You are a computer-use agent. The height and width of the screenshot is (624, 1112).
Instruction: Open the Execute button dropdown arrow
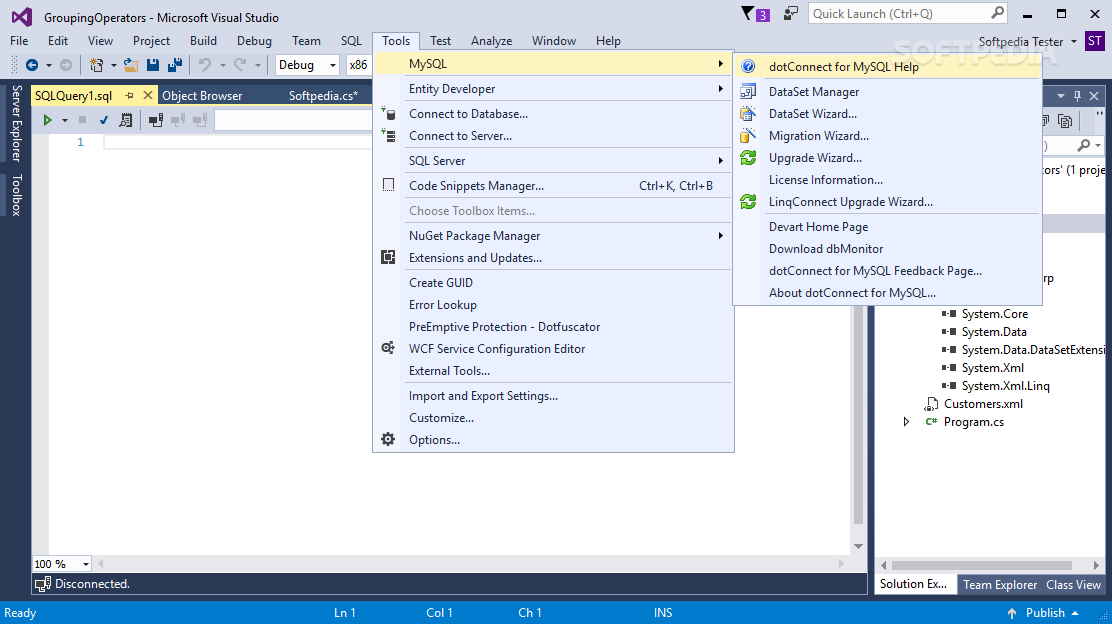coord(65,121)
